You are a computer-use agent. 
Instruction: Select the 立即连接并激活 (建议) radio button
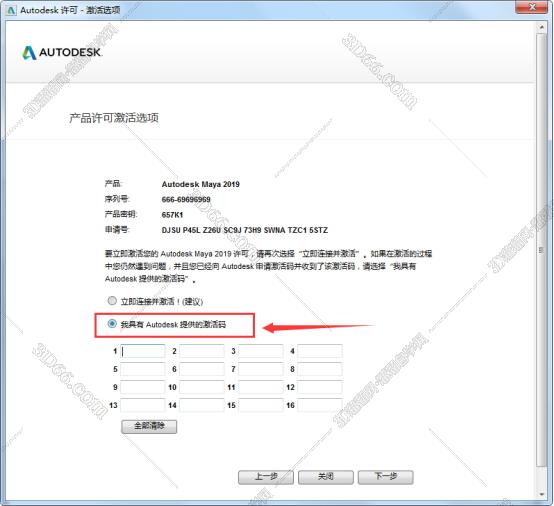(112, 301)
